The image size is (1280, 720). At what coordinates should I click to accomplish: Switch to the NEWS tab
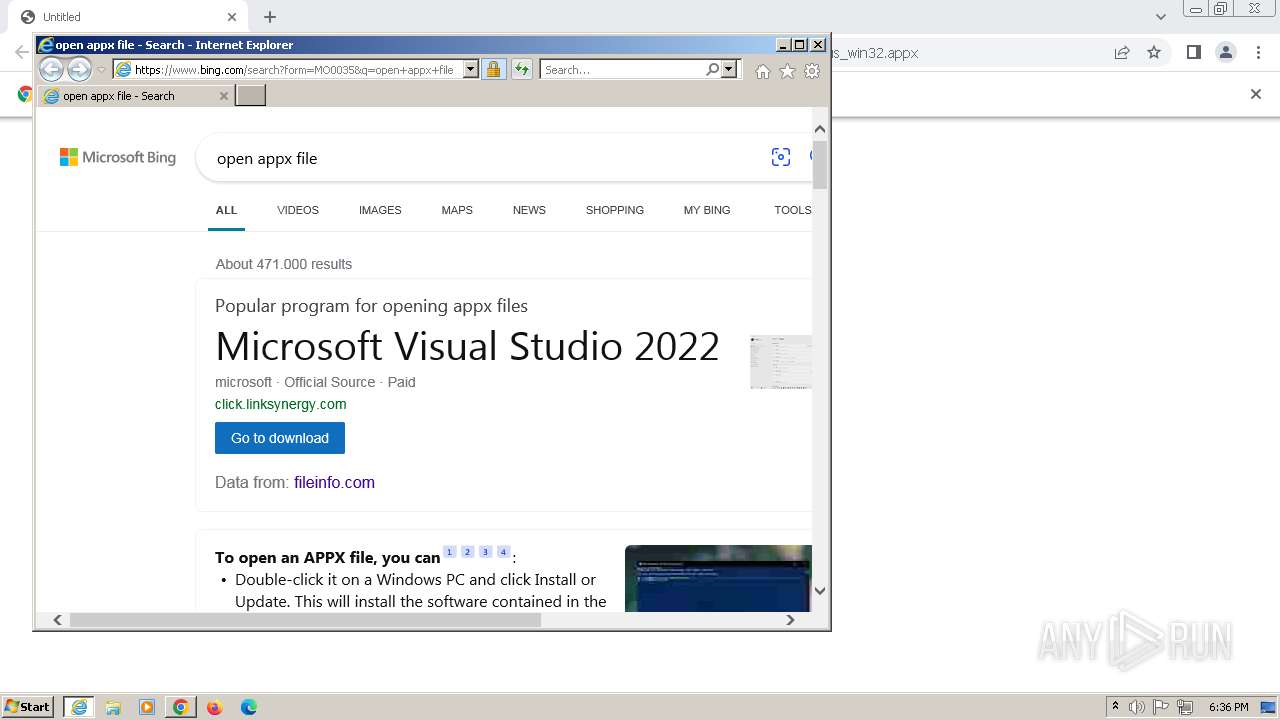pyautogui.click(x=529, y=210)
